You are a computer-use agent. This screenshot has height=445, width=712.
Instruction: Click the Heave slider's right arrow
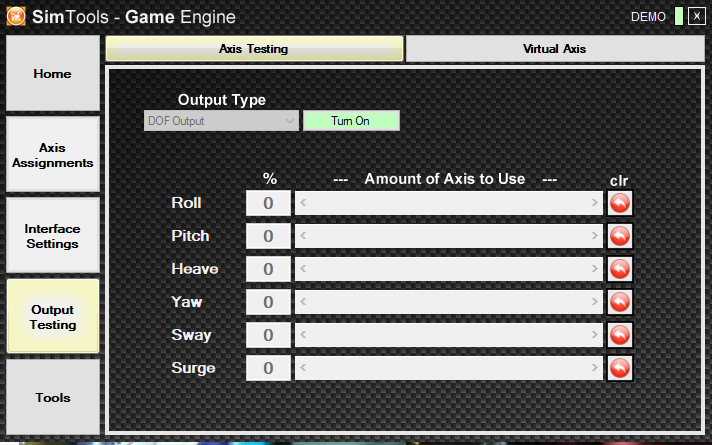tap(594, 269)
